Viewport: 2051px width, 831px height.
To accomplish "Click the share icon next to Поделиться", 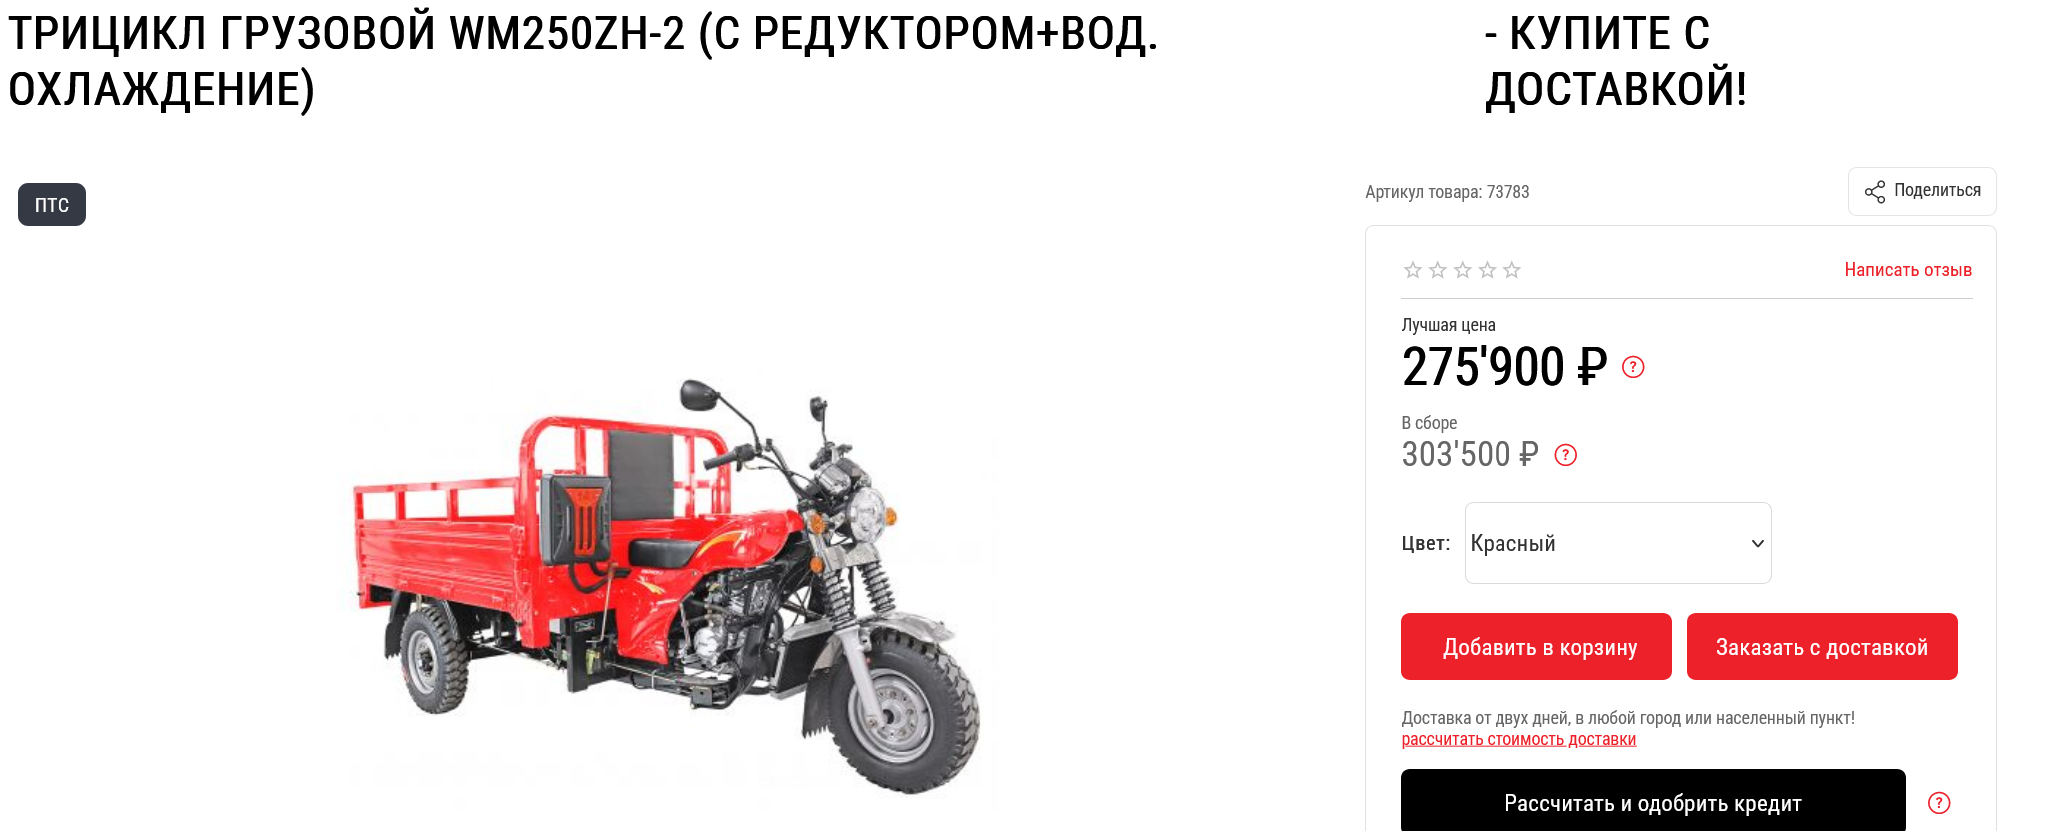I will pyautogui.click(x=1874, y=192).
